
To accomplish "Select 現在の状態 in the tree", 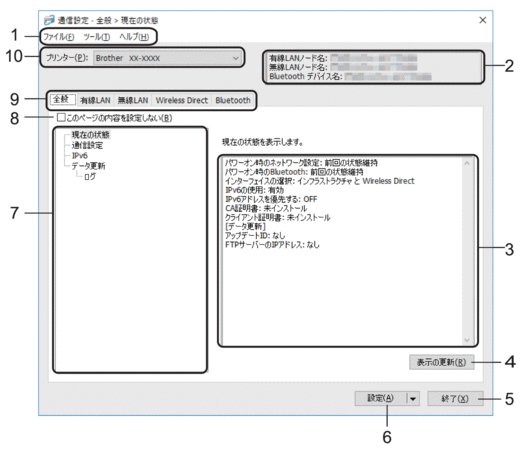I will (x=90, y=135).
